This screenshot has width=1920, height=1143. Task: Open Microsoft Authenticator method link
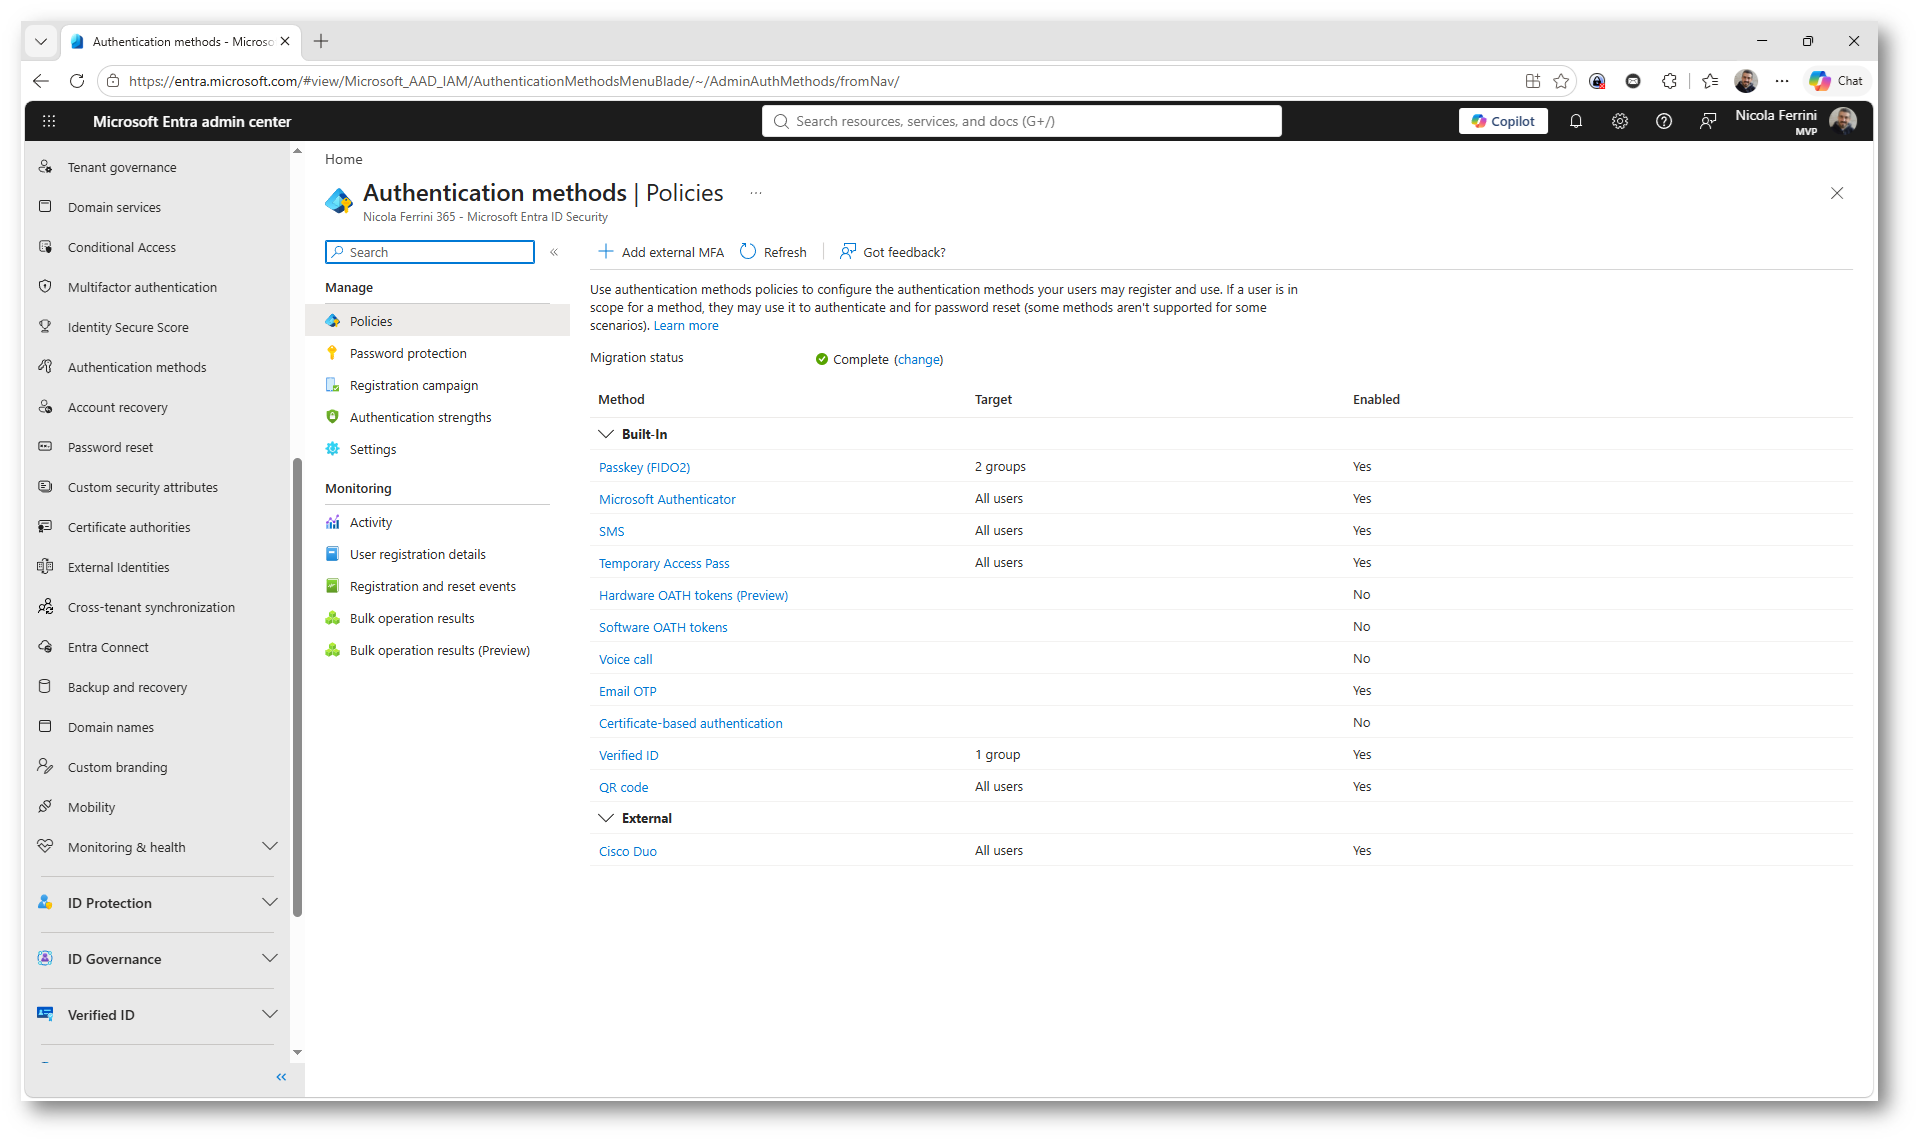click(x=667, y=499)
